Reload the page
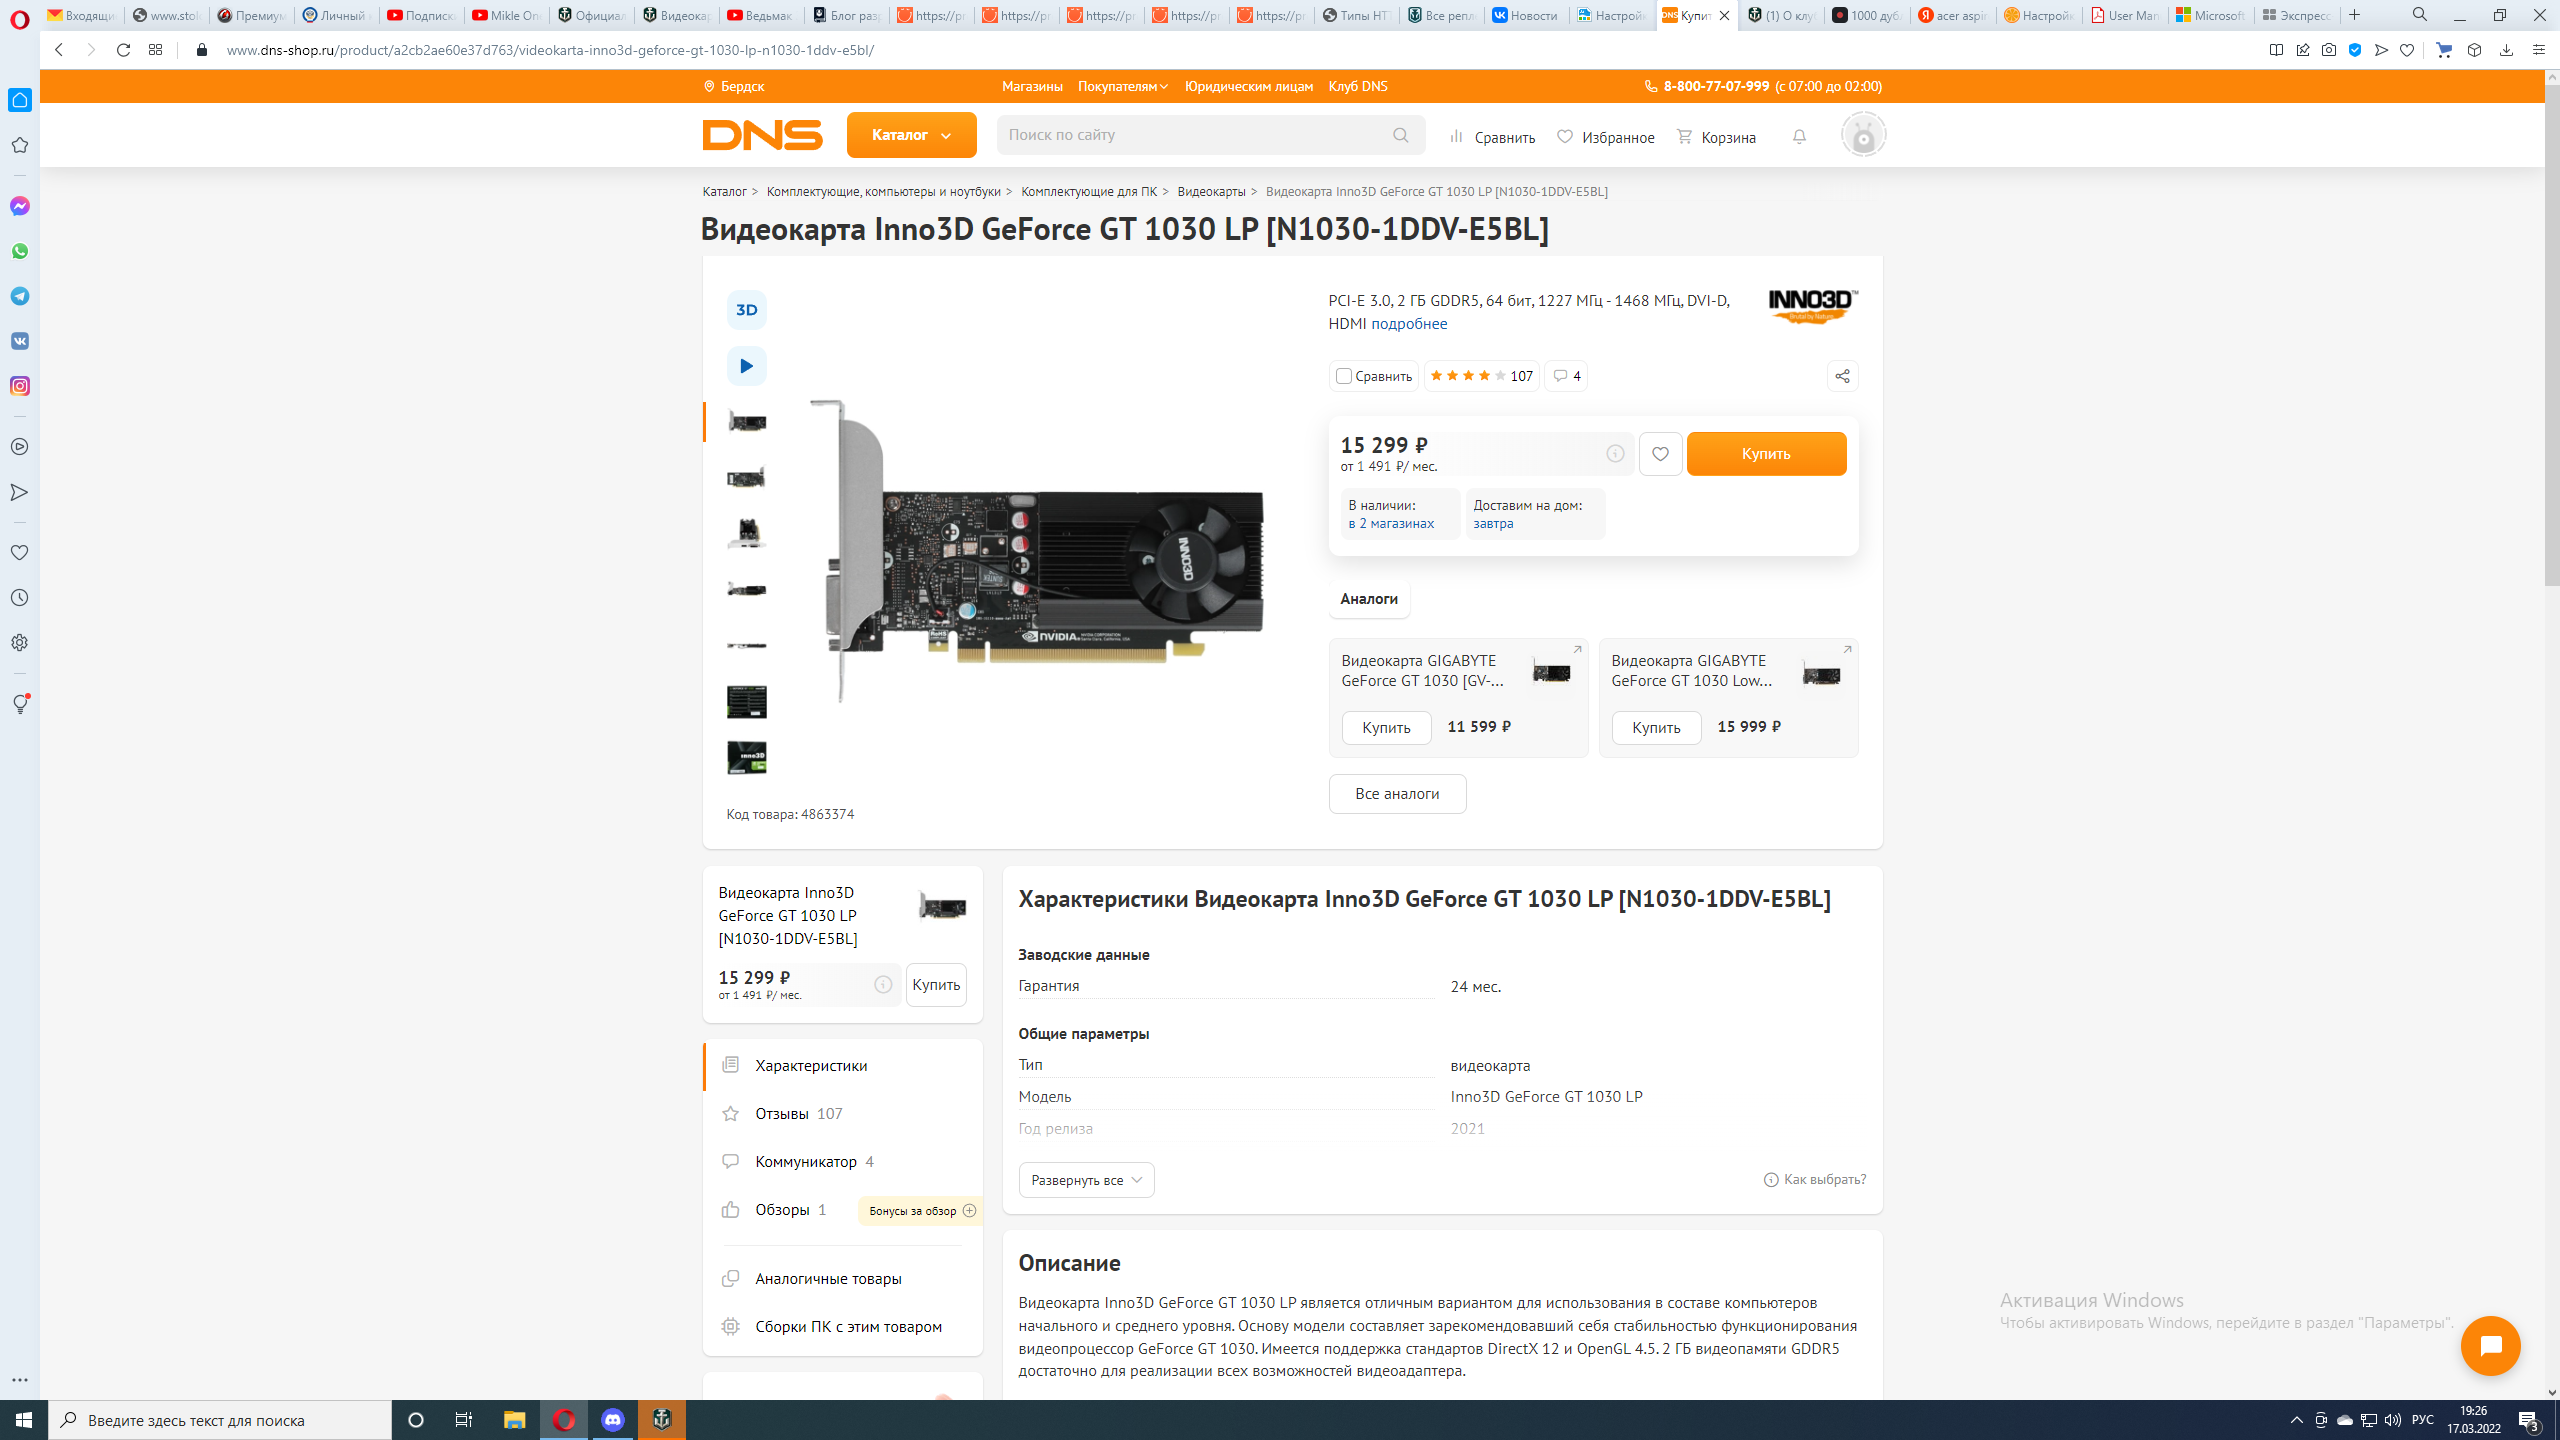This screenshot has height=1440, width=2560. click(x=123, y=50)
